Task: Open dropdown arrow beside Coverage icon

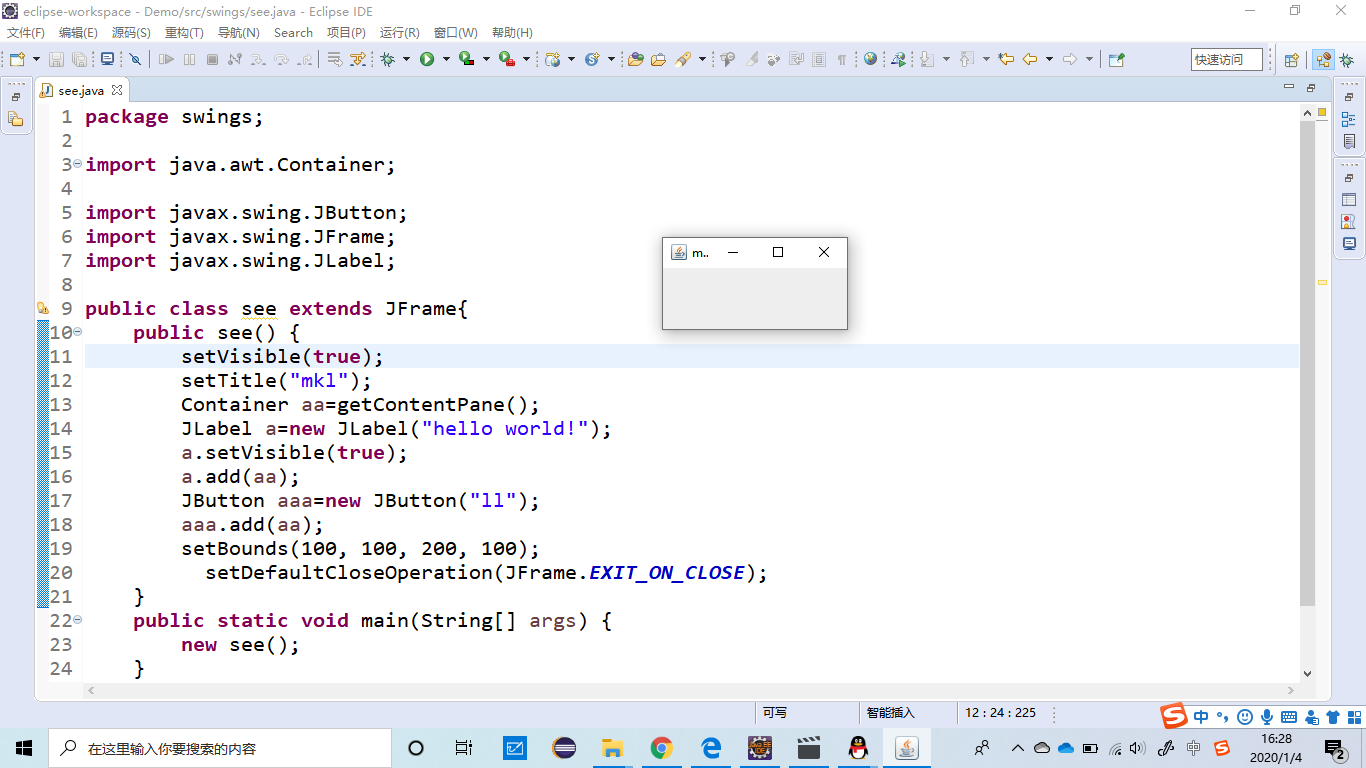Action: (x=486, y=59)
